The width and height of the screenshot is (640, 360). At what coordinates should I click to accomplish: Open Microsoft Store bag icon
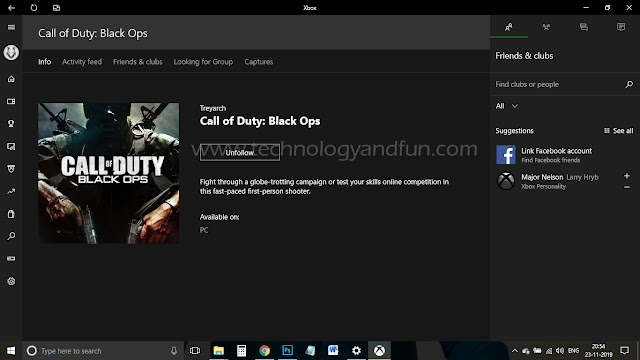coord(11,214)
